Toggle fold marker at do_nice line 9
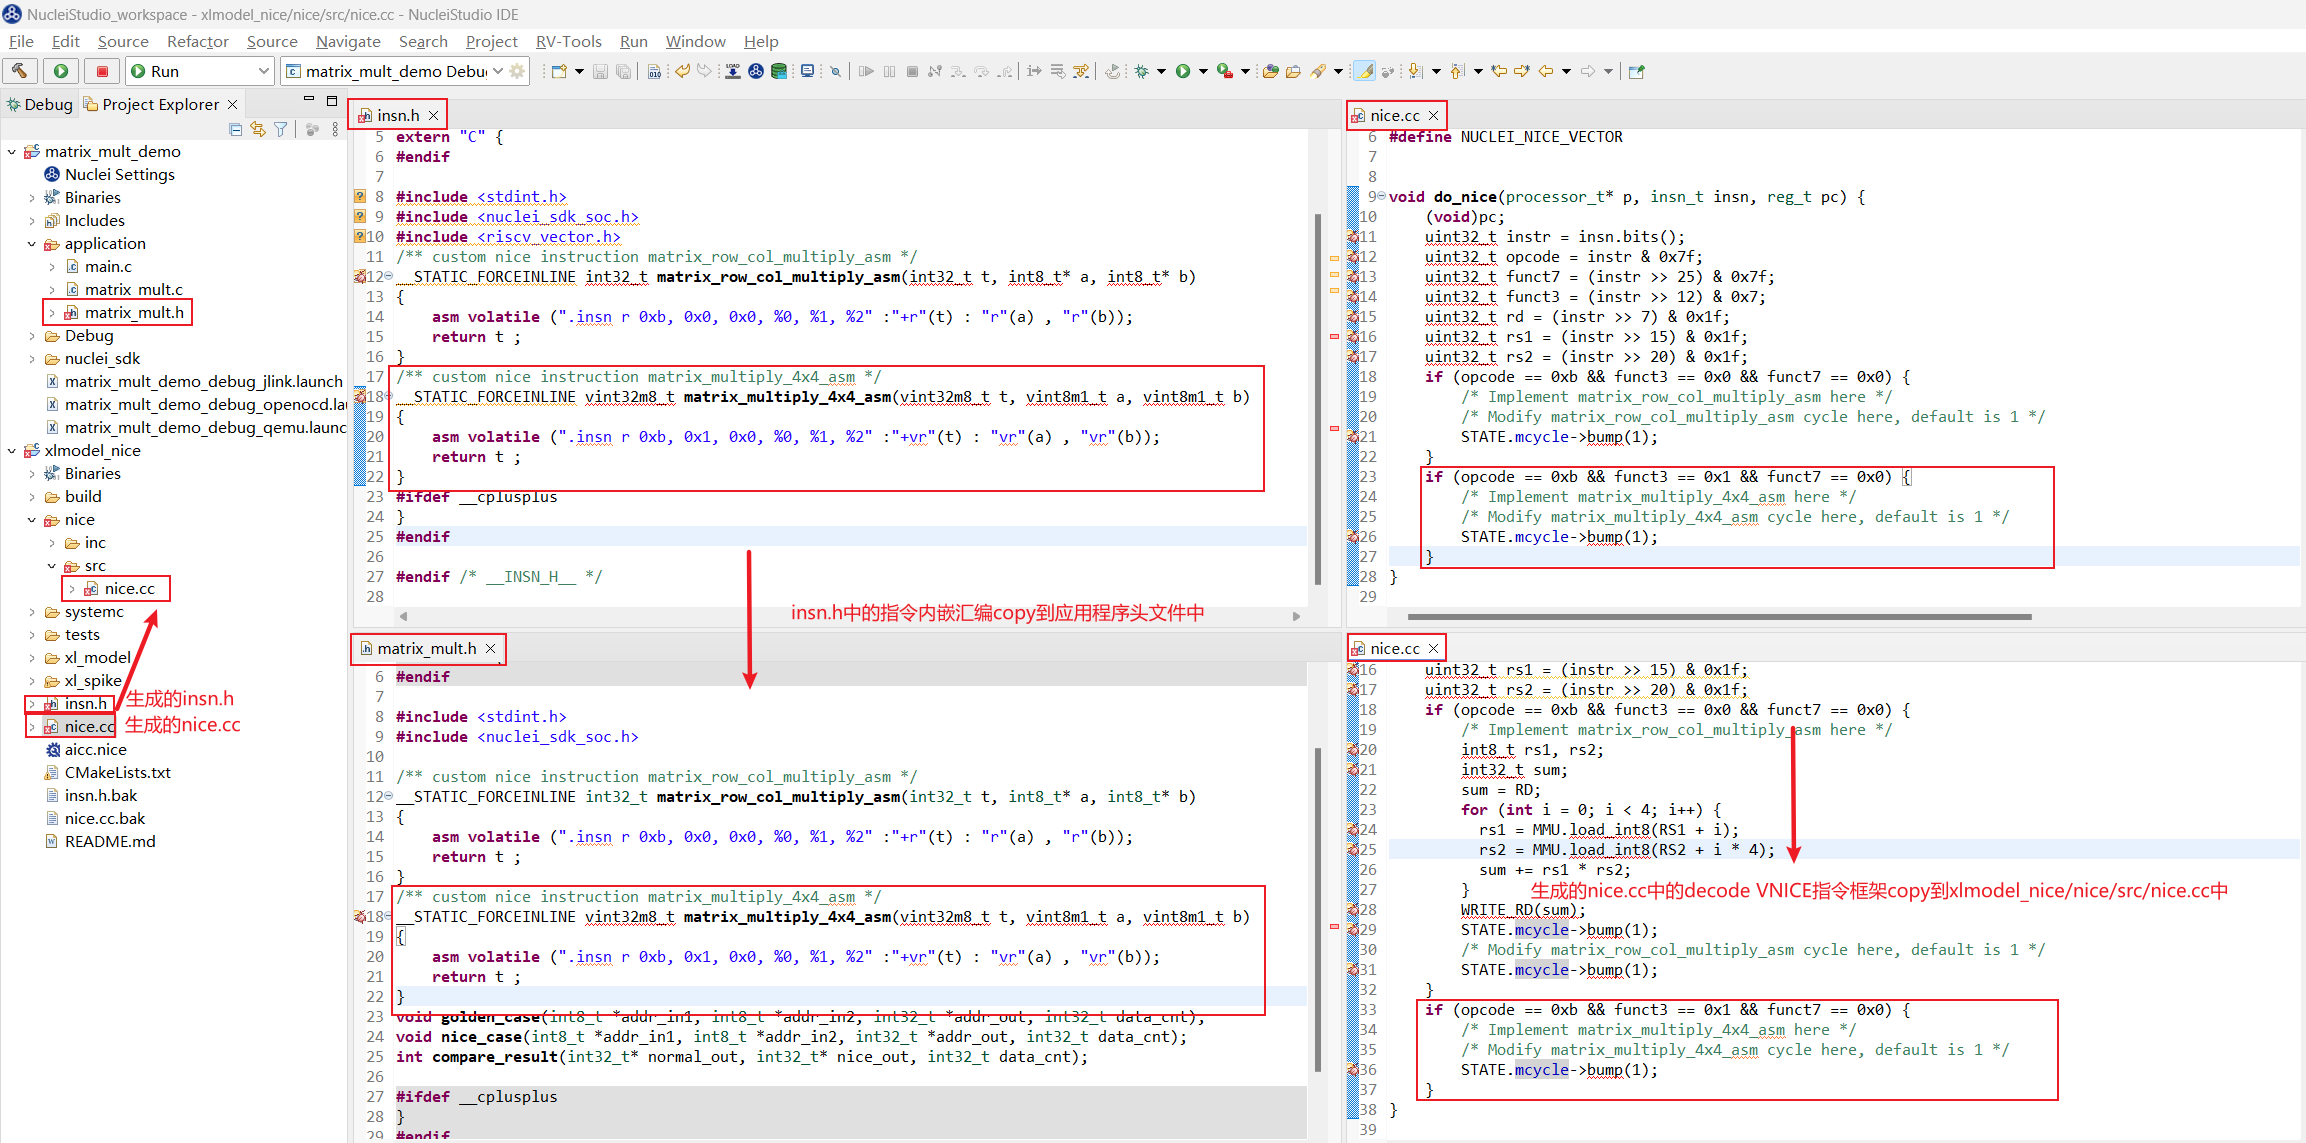Screen dimensions: 2306x1143 pyautogui.click(x=1381, y=197)
